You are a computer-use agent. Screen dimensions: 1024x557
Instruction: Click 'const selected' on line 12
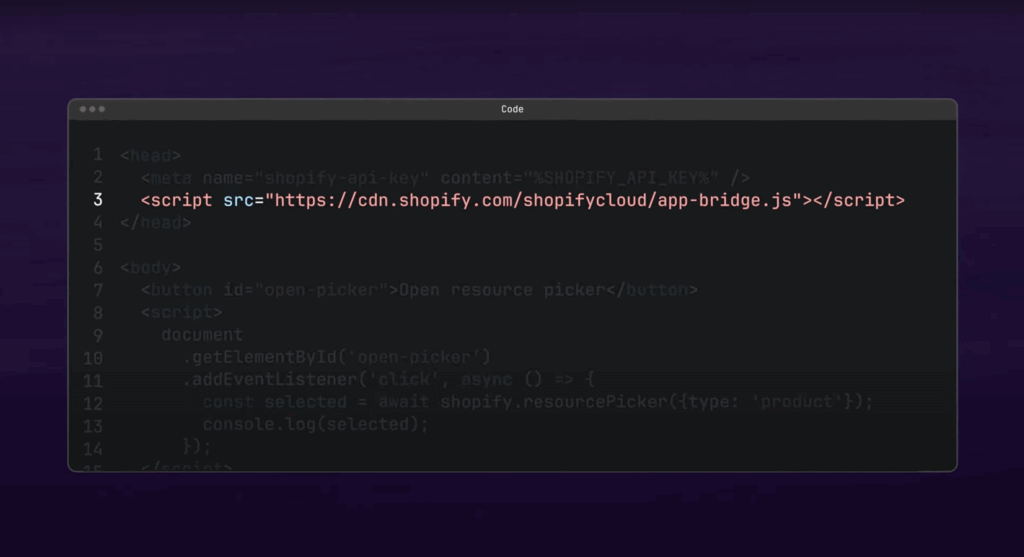274,402
